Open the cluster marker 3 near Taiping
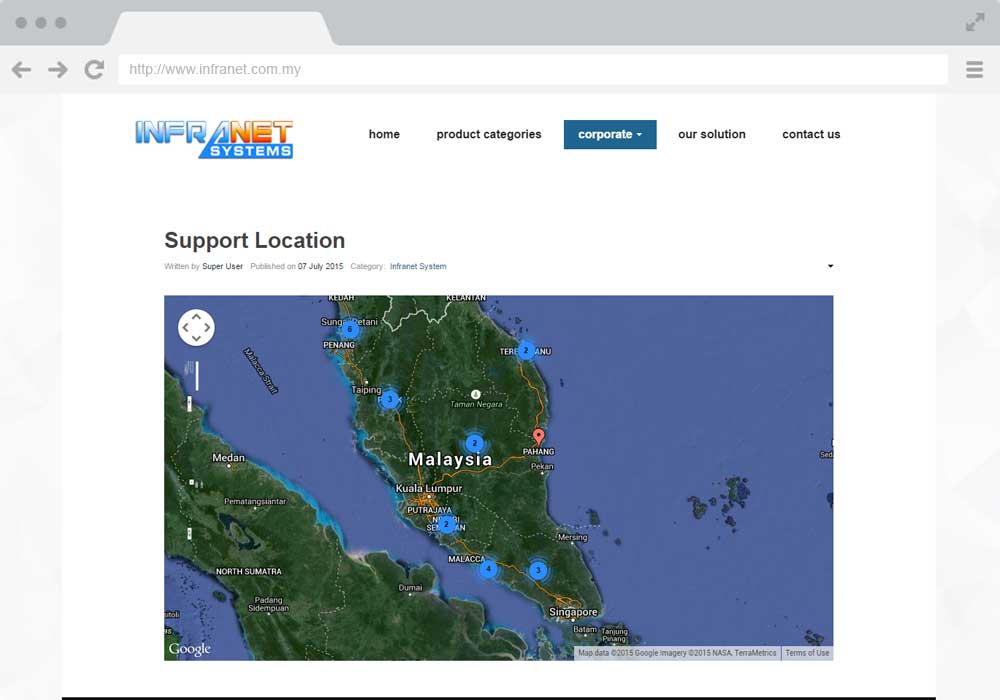Viewport: 1000px width, 700px height. 390,400
